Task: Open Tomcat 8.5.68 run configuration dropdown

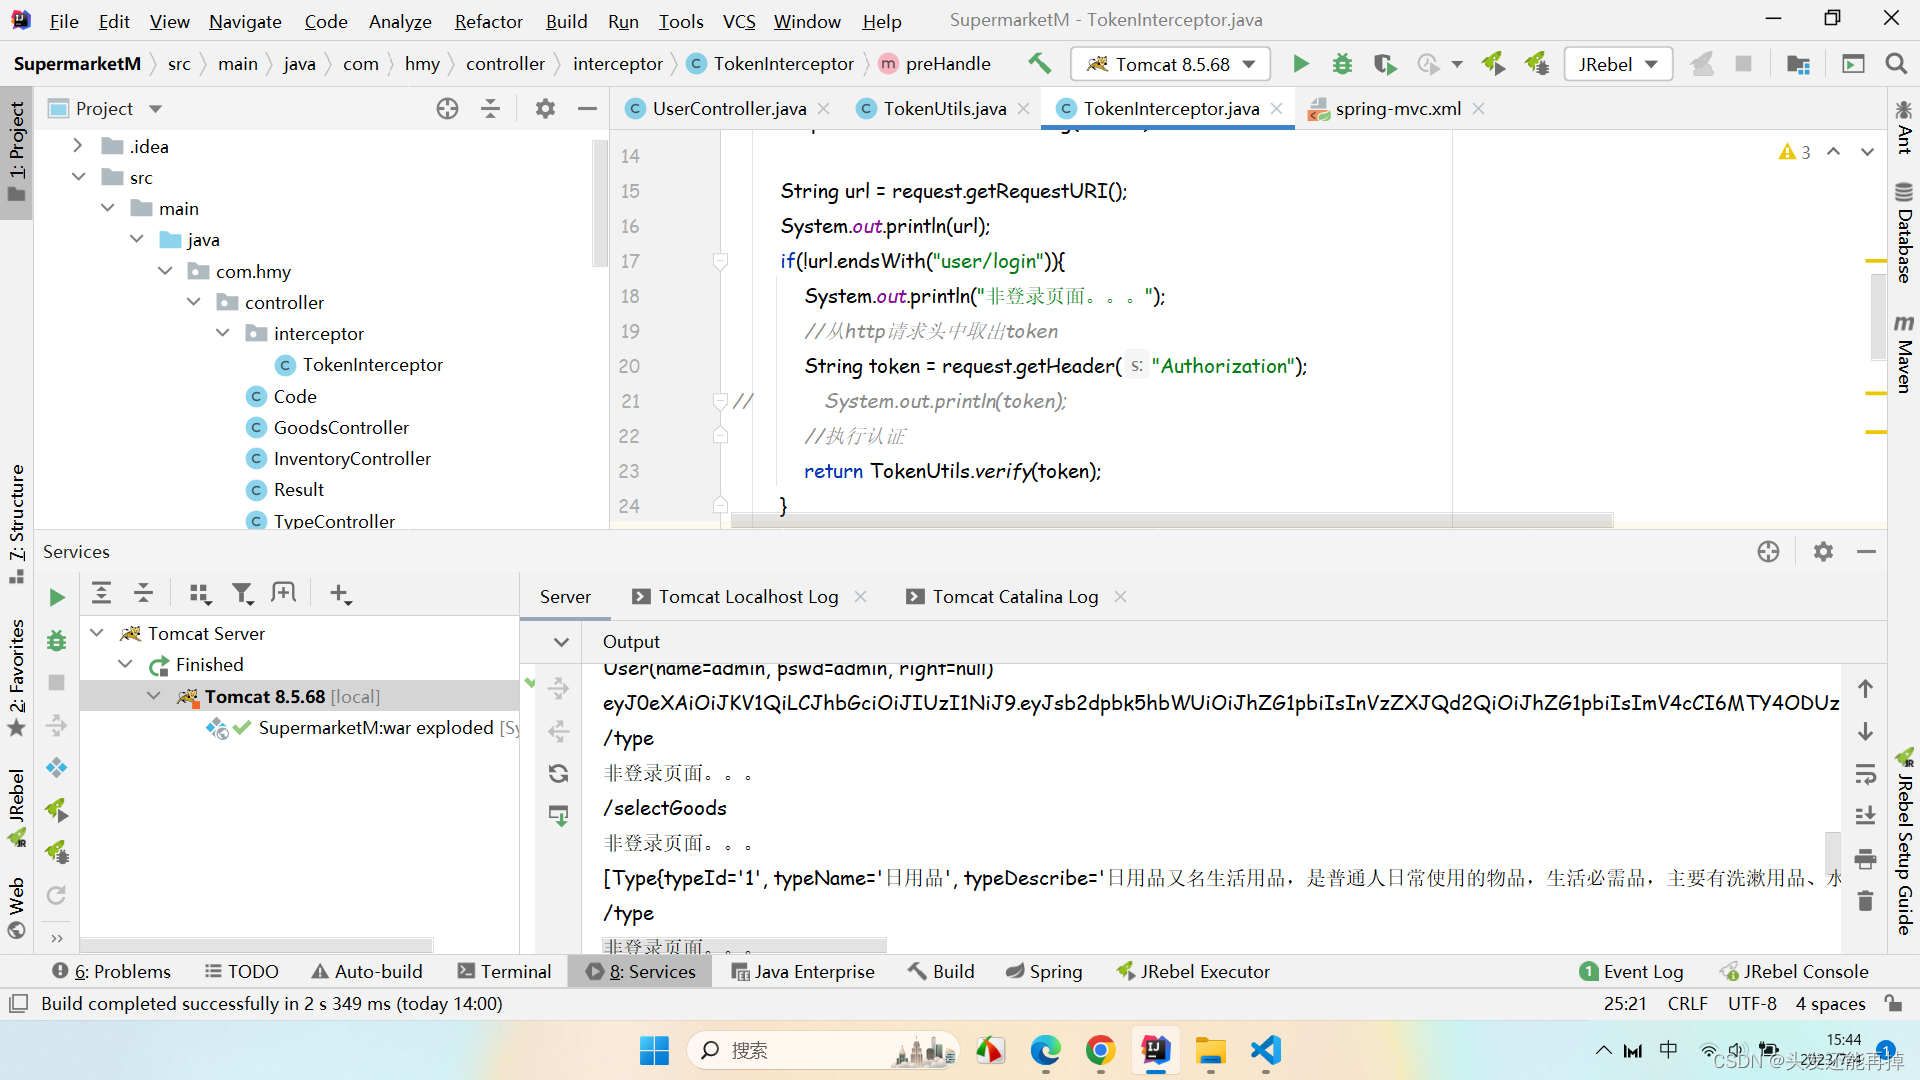Action: point(1170,64)
